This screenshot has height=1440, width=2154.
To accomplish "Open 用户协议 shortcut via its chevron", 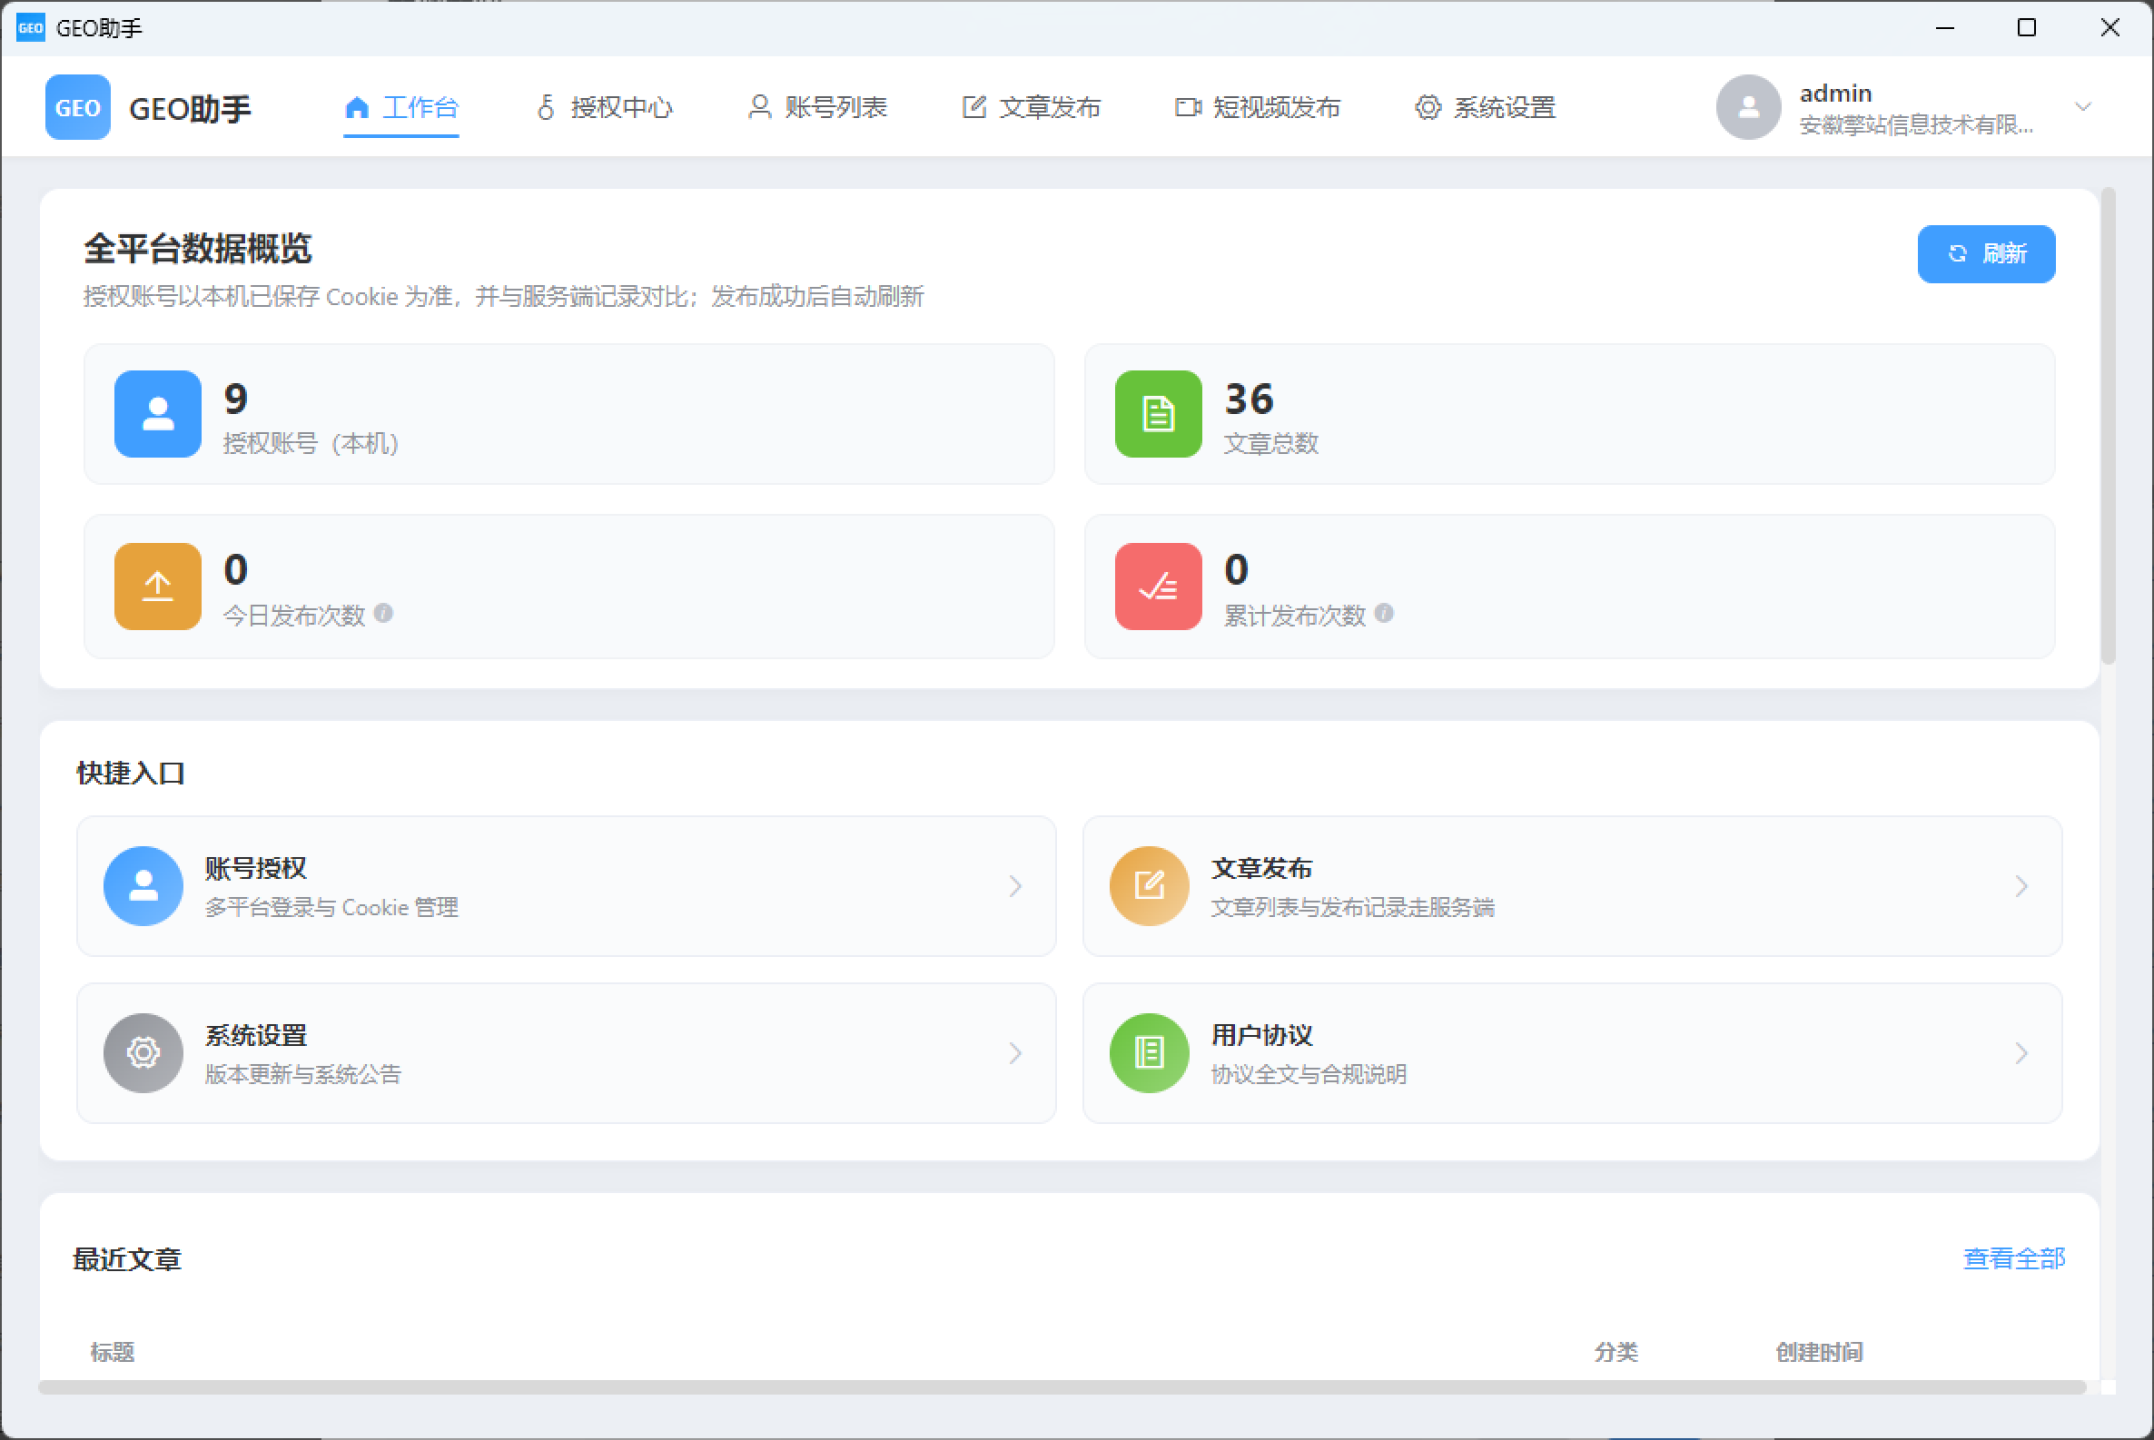I will point(2021,1053).
